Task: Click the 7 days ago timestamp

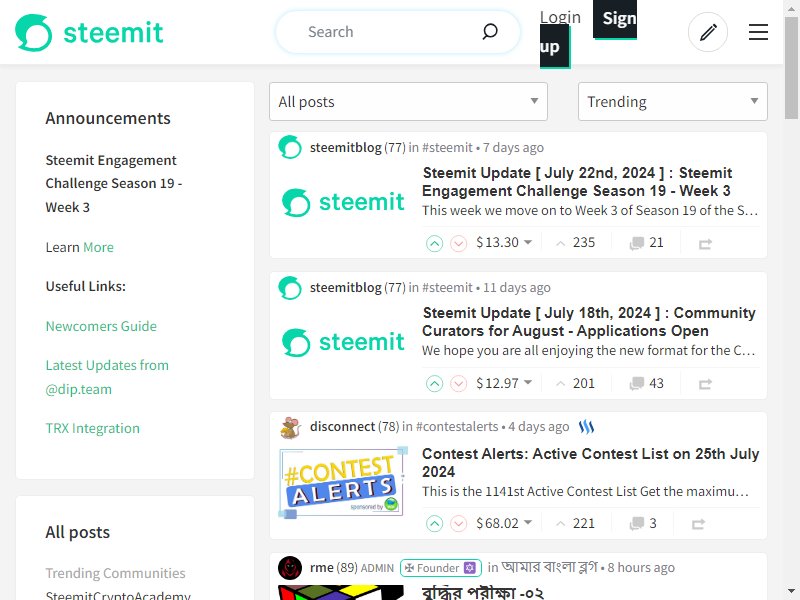Action: 513,147
